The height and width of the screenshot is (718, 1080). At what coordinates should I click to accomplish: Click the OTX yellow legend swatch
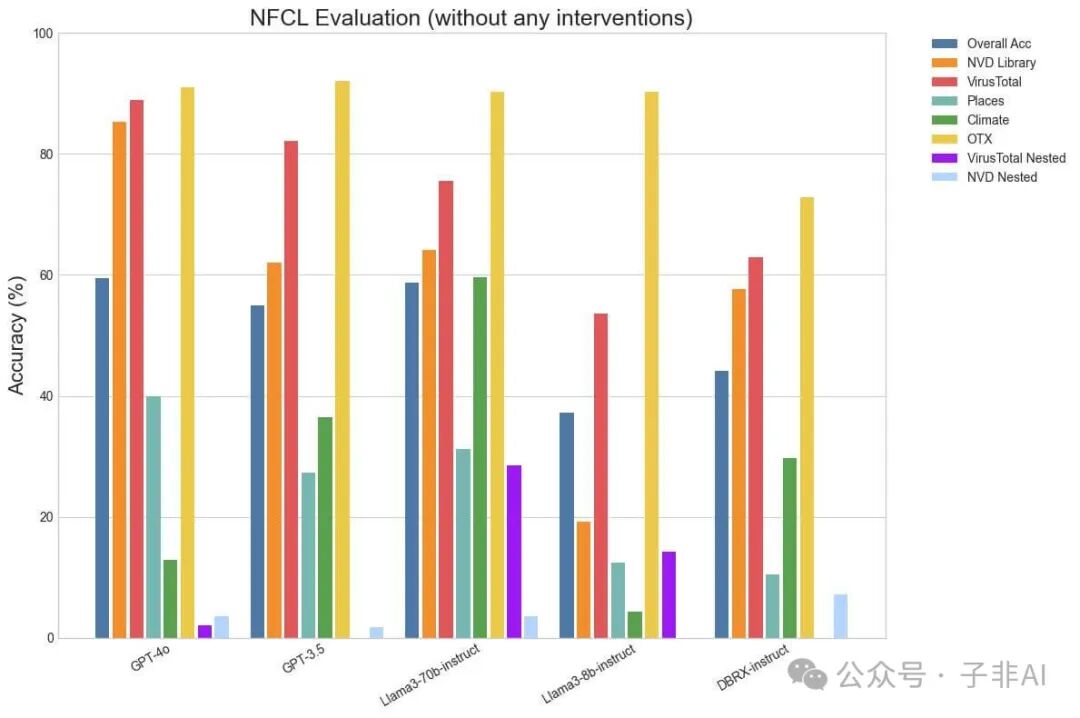click(944, 139)
